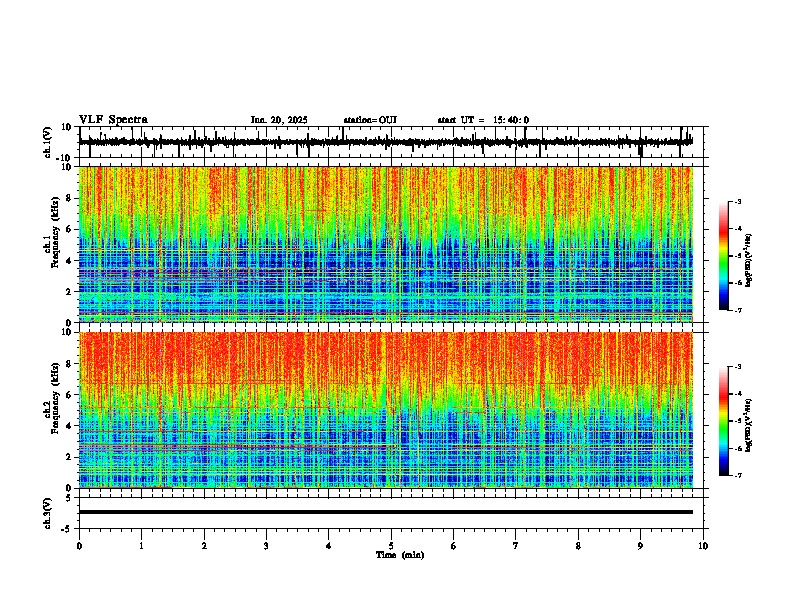Click the "ch.1(V)" waveform axis label
792x612 pixels.
pyautogui.click(x=48, y=142)
